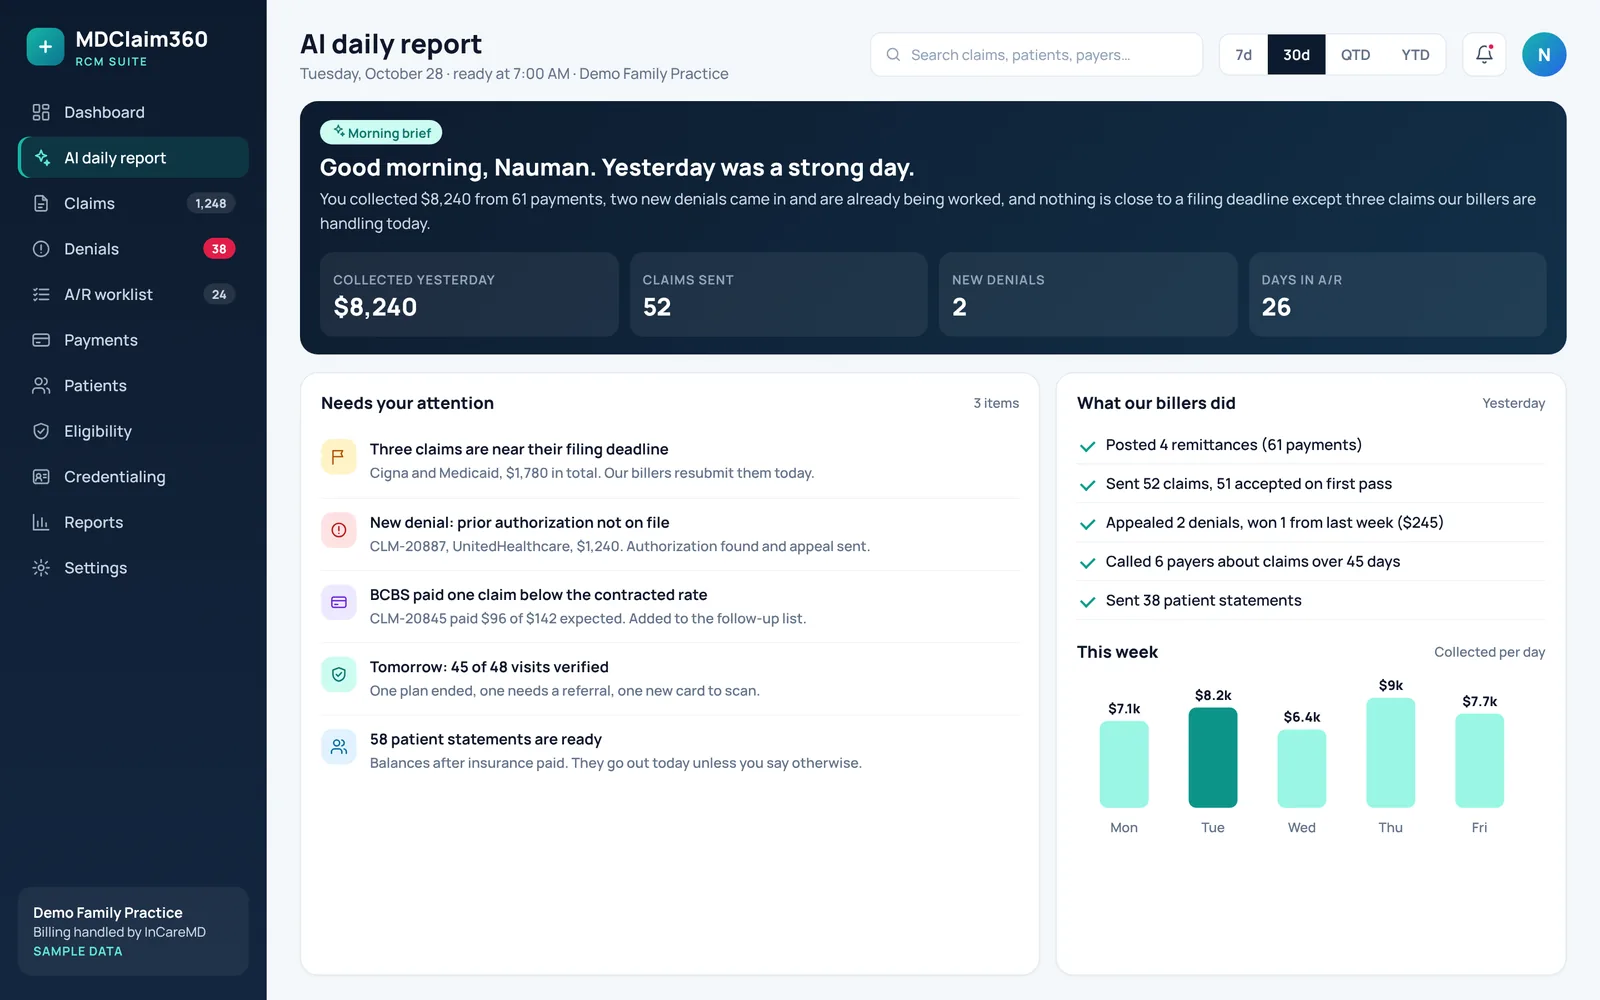Click the Morning brief badge
Viewport: 1600px width, 1000px height.
tap(381, 133)
